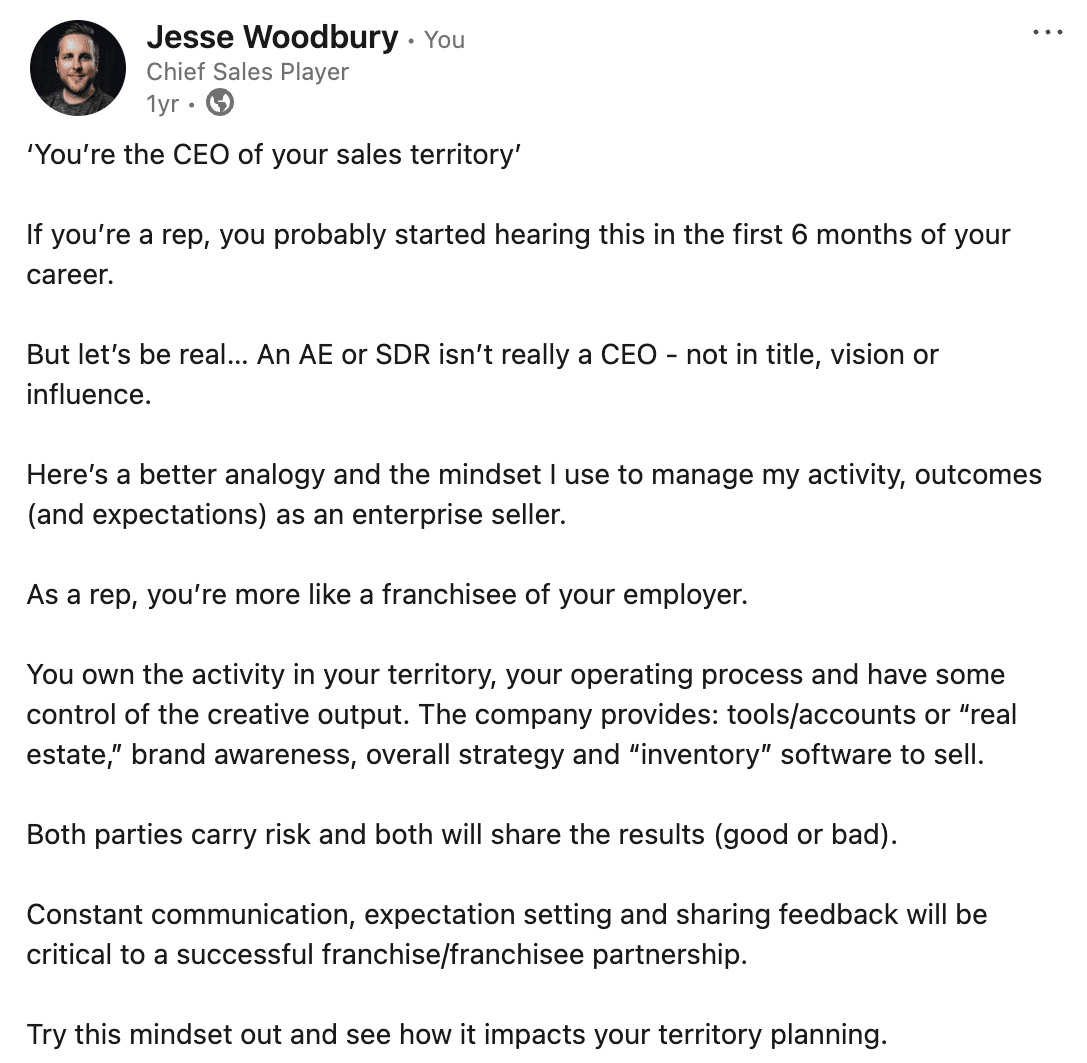
Task: Click the quote 'You're the CEO of your sales territory'
Action: [274, 155]
